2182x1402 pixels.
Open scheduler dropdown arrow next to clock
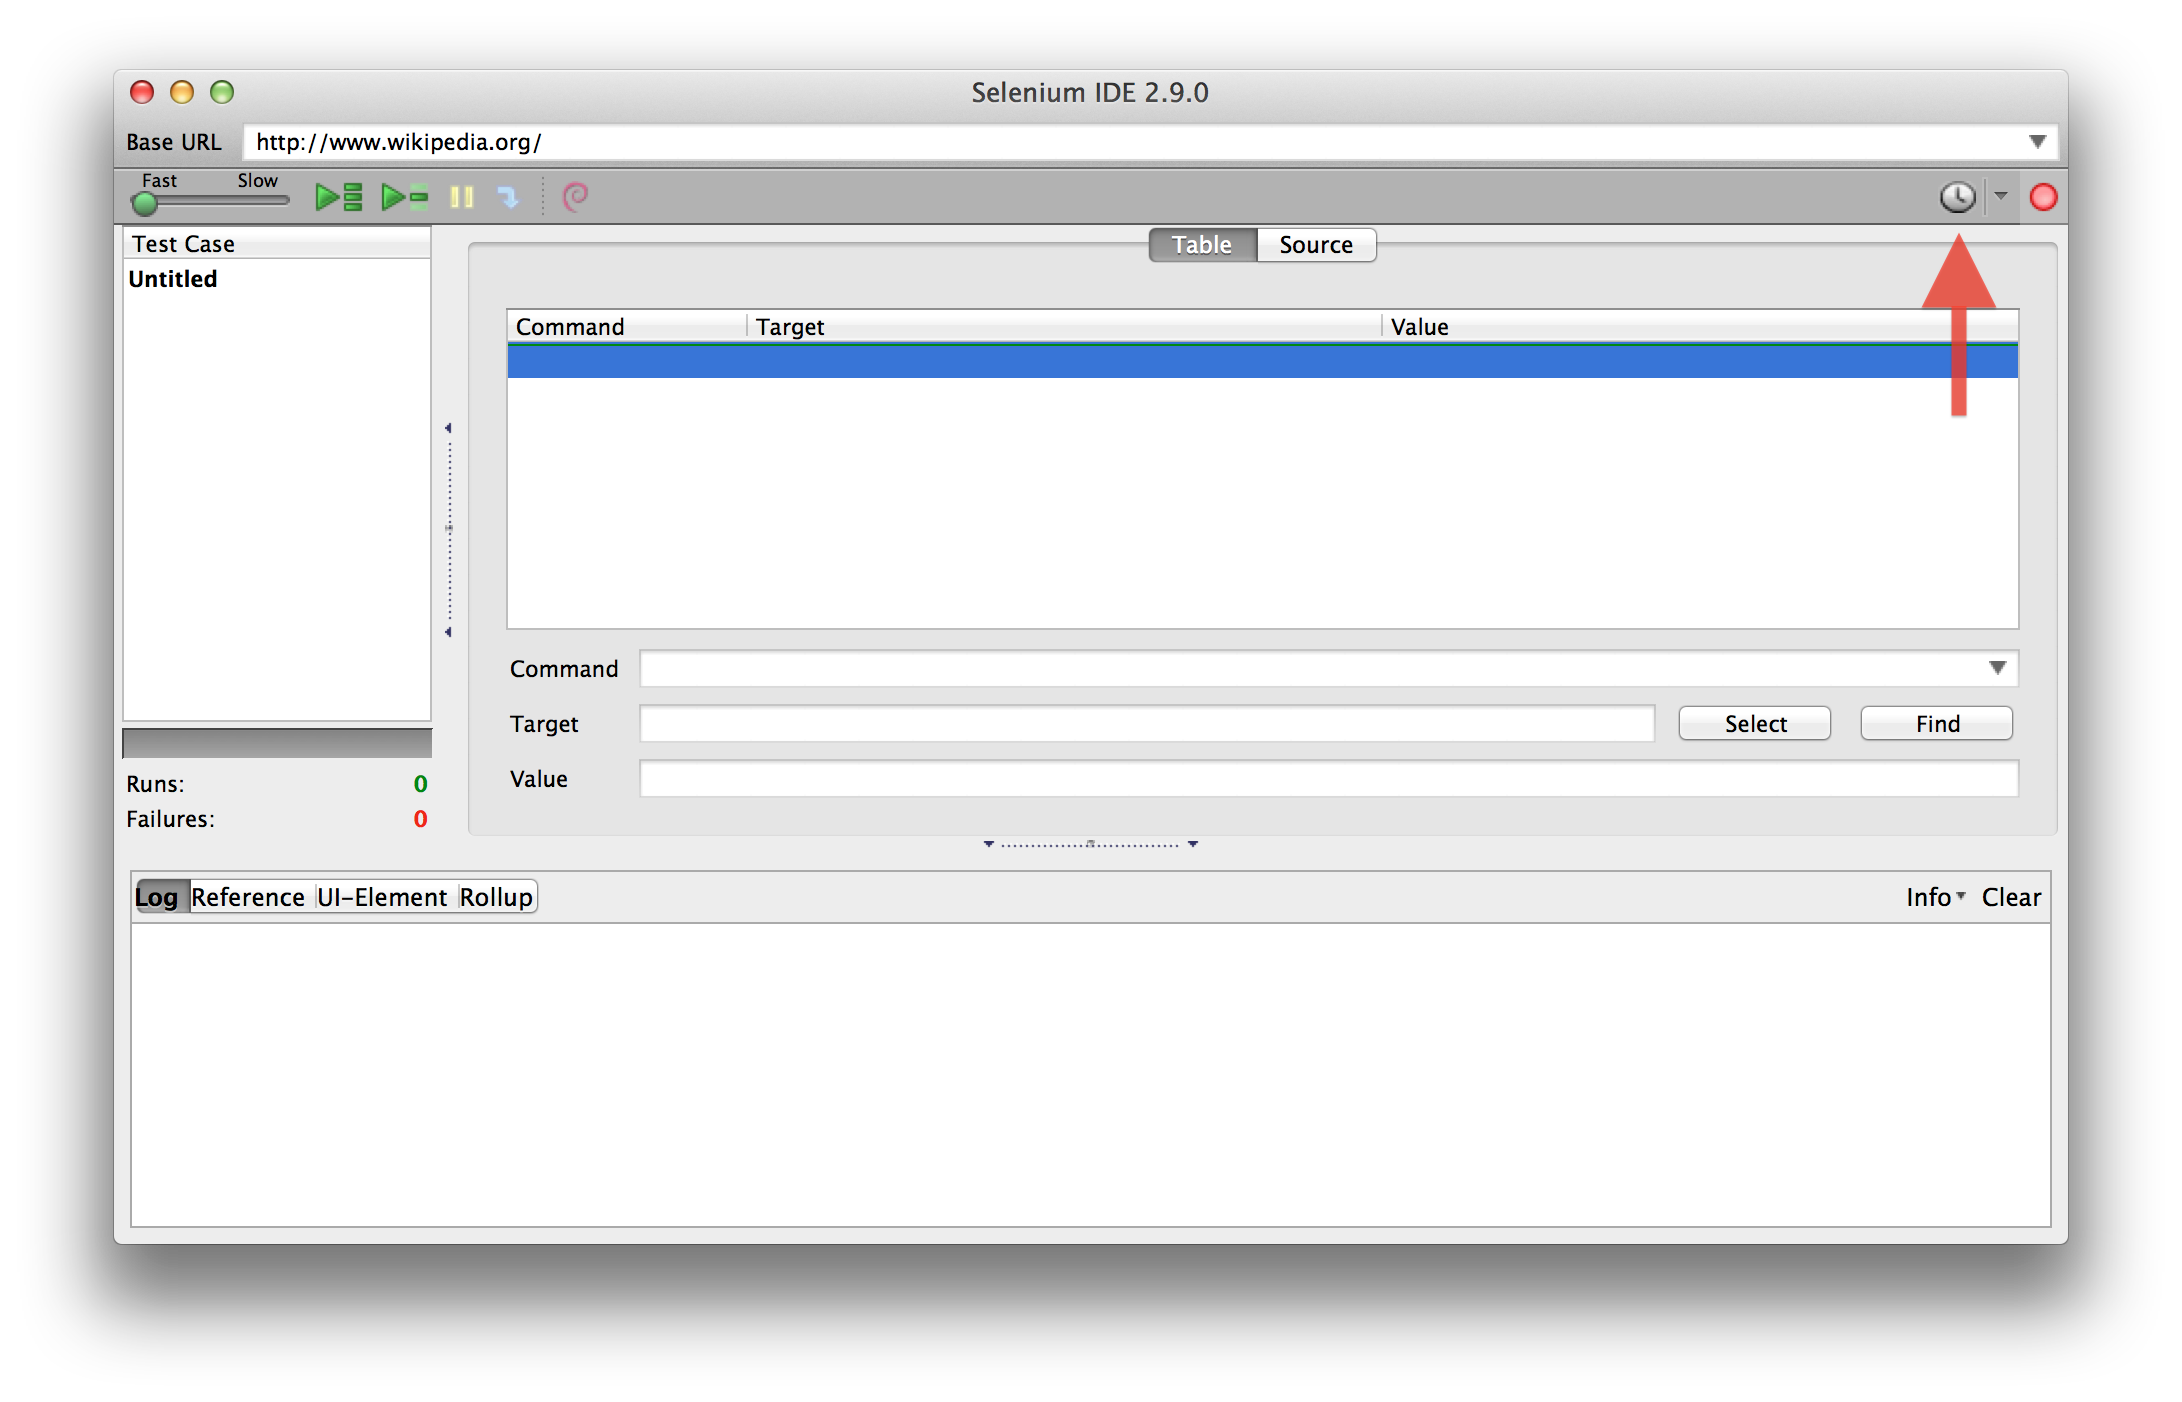point(2001,196)
